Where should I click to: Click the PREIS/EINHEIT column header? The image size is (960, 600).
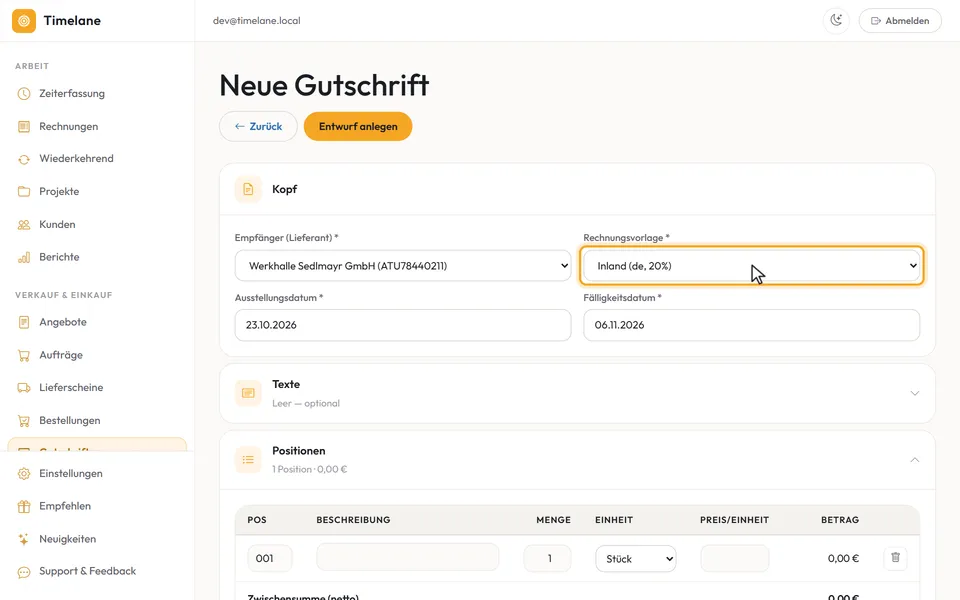pyautogui.click(x=735, y=520)
